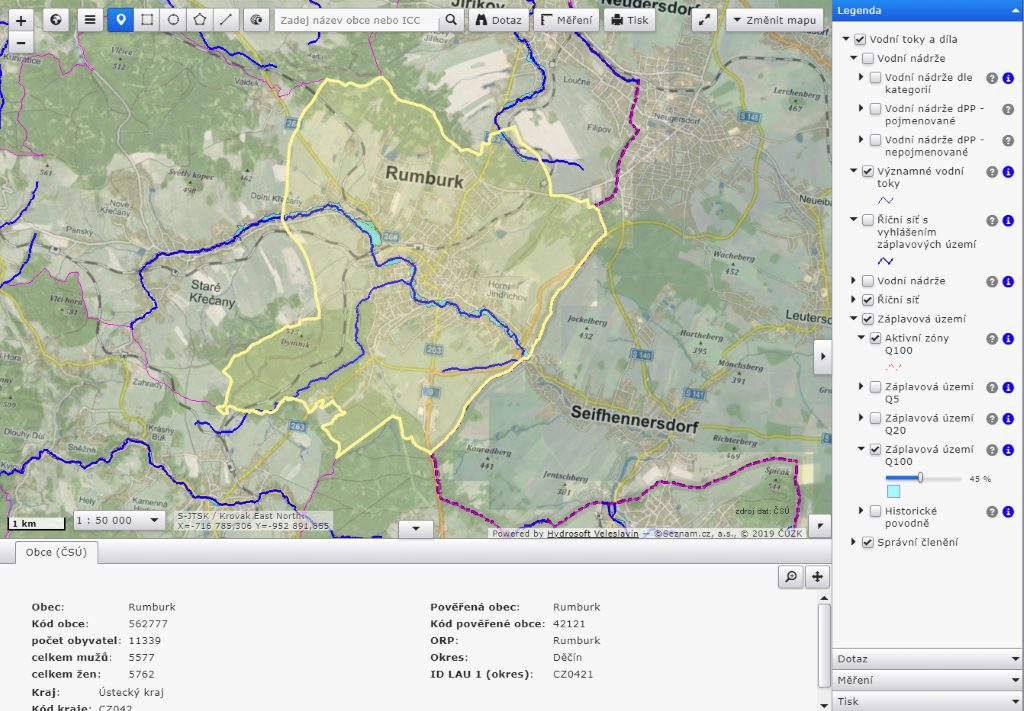Click the palette tool icon
The width and height of the screenshot is (1024, 711).
coord(257,20)
